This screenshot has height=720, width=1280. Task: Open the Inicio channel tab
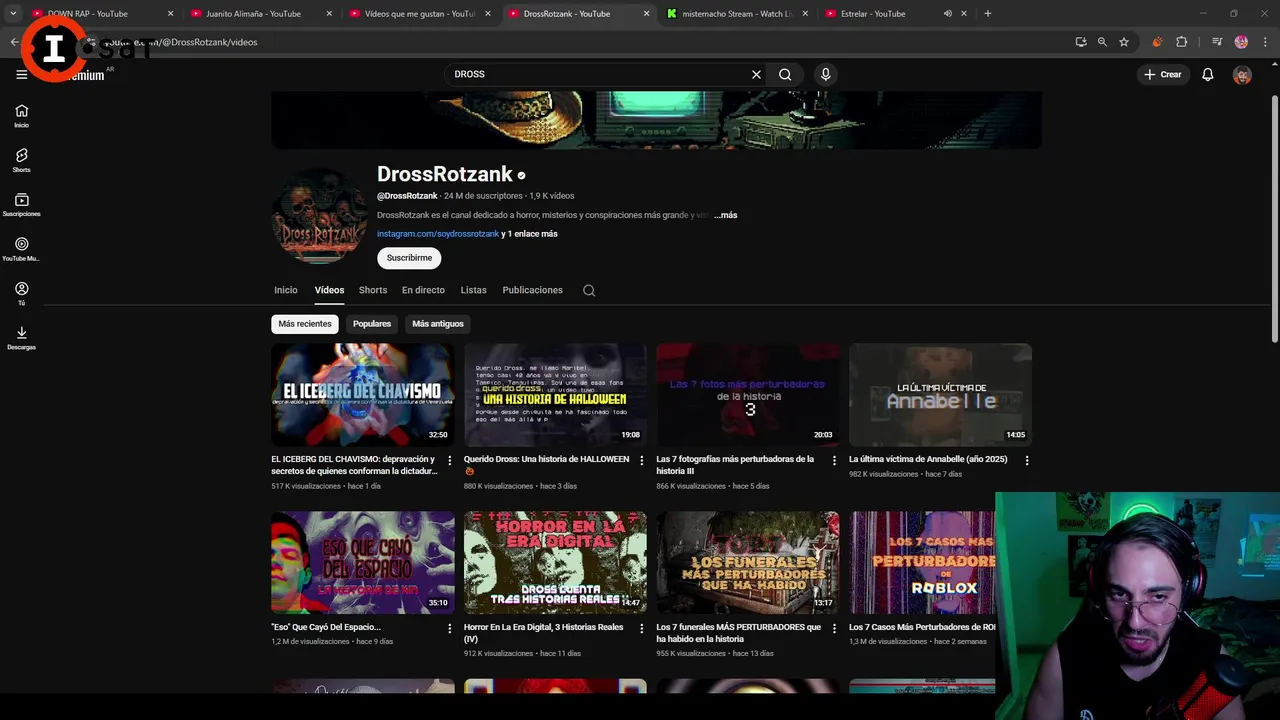[286, 290]
